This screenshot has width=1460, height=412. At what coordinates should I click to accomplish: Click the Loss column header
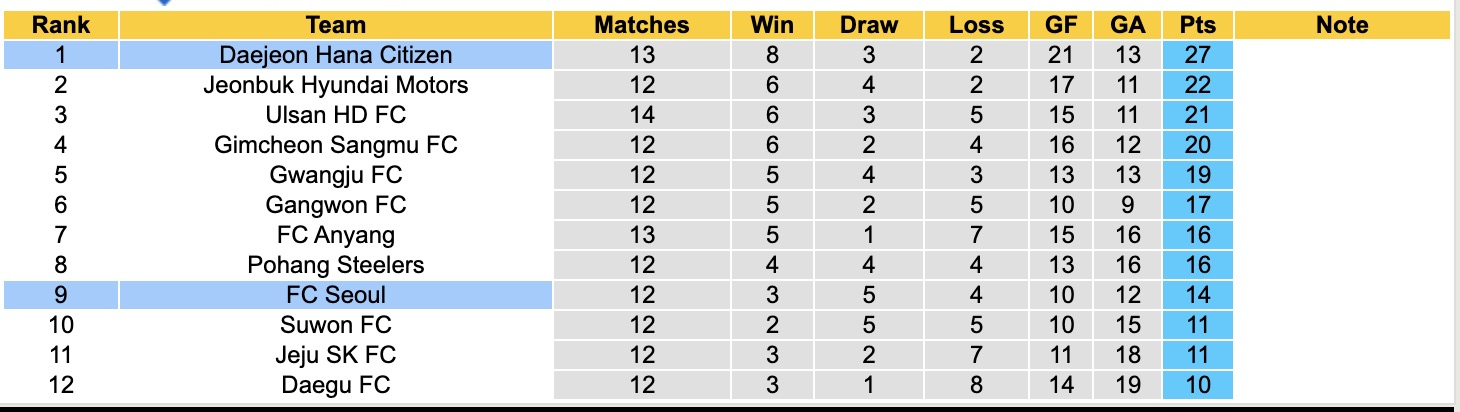coord(975,25)
